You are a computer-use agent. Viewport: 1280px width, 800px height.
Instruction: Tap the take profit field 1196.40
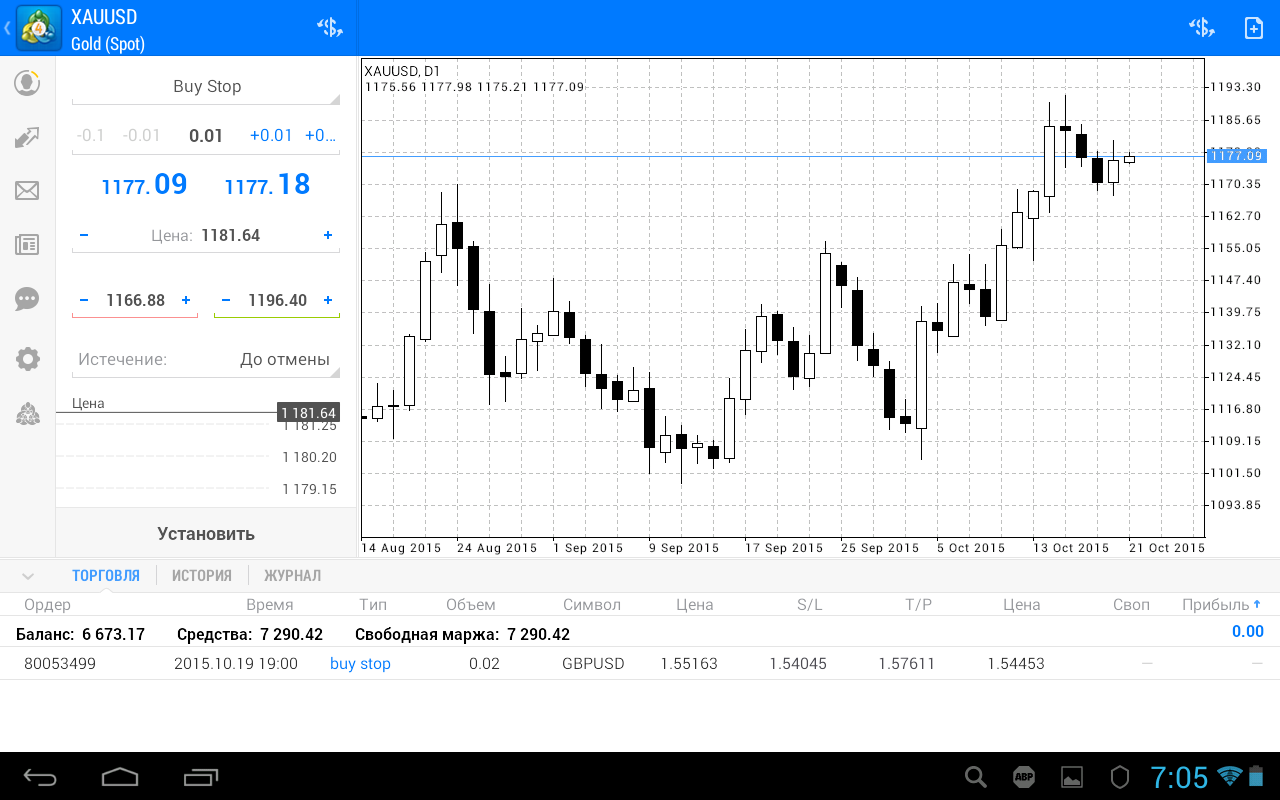(x=277, y=300)
